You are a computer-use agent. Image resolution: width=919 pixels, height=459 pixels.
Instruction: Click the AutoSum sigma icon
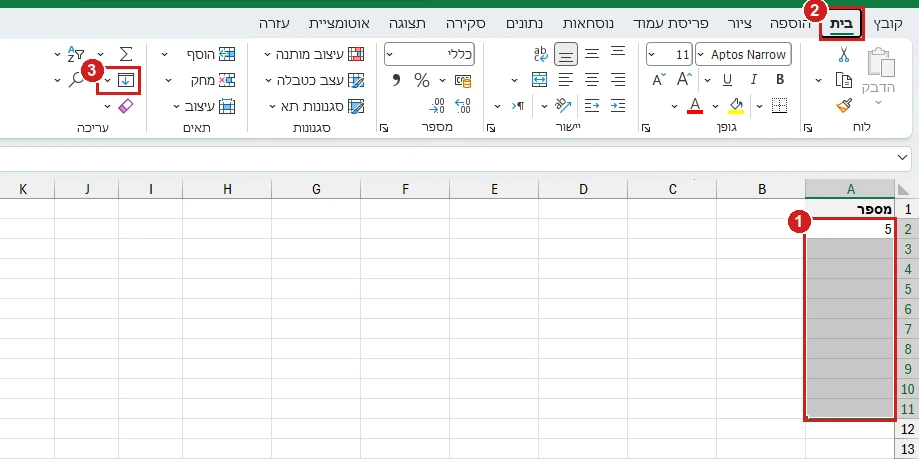(125, 55)
